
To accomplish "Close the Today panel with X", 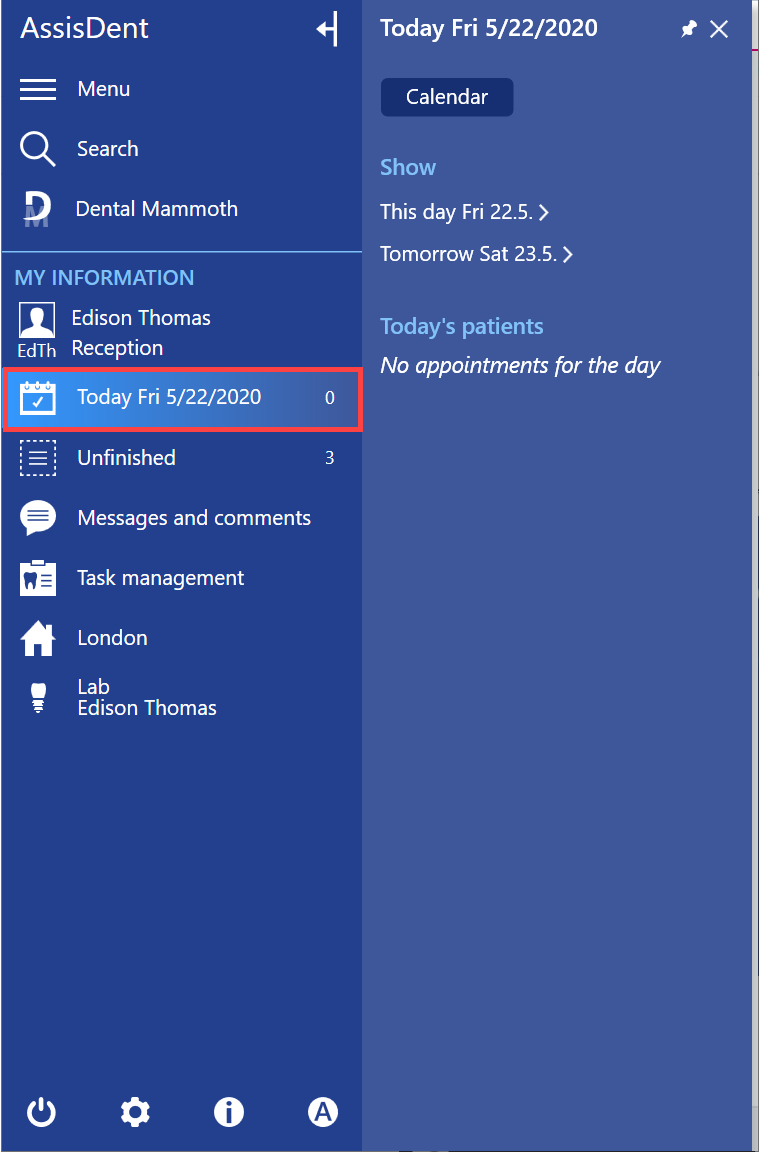I will [x=719, y=29].
